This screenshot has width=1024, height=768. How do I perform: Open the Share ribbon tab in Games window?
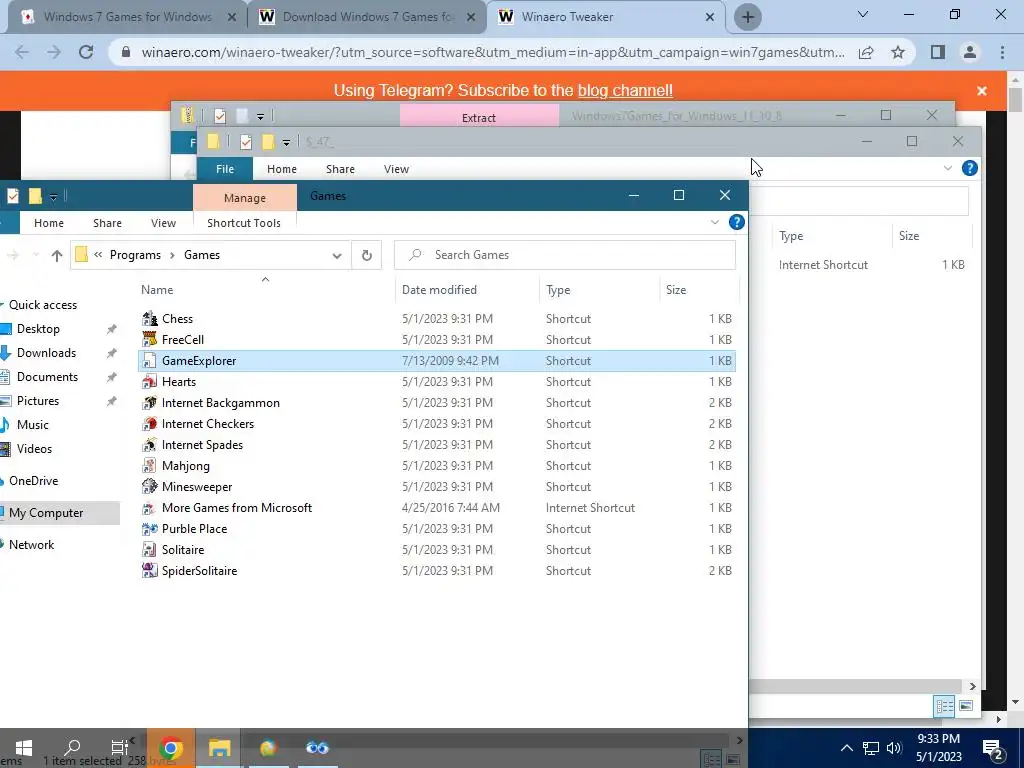click(x=107, y=223)
